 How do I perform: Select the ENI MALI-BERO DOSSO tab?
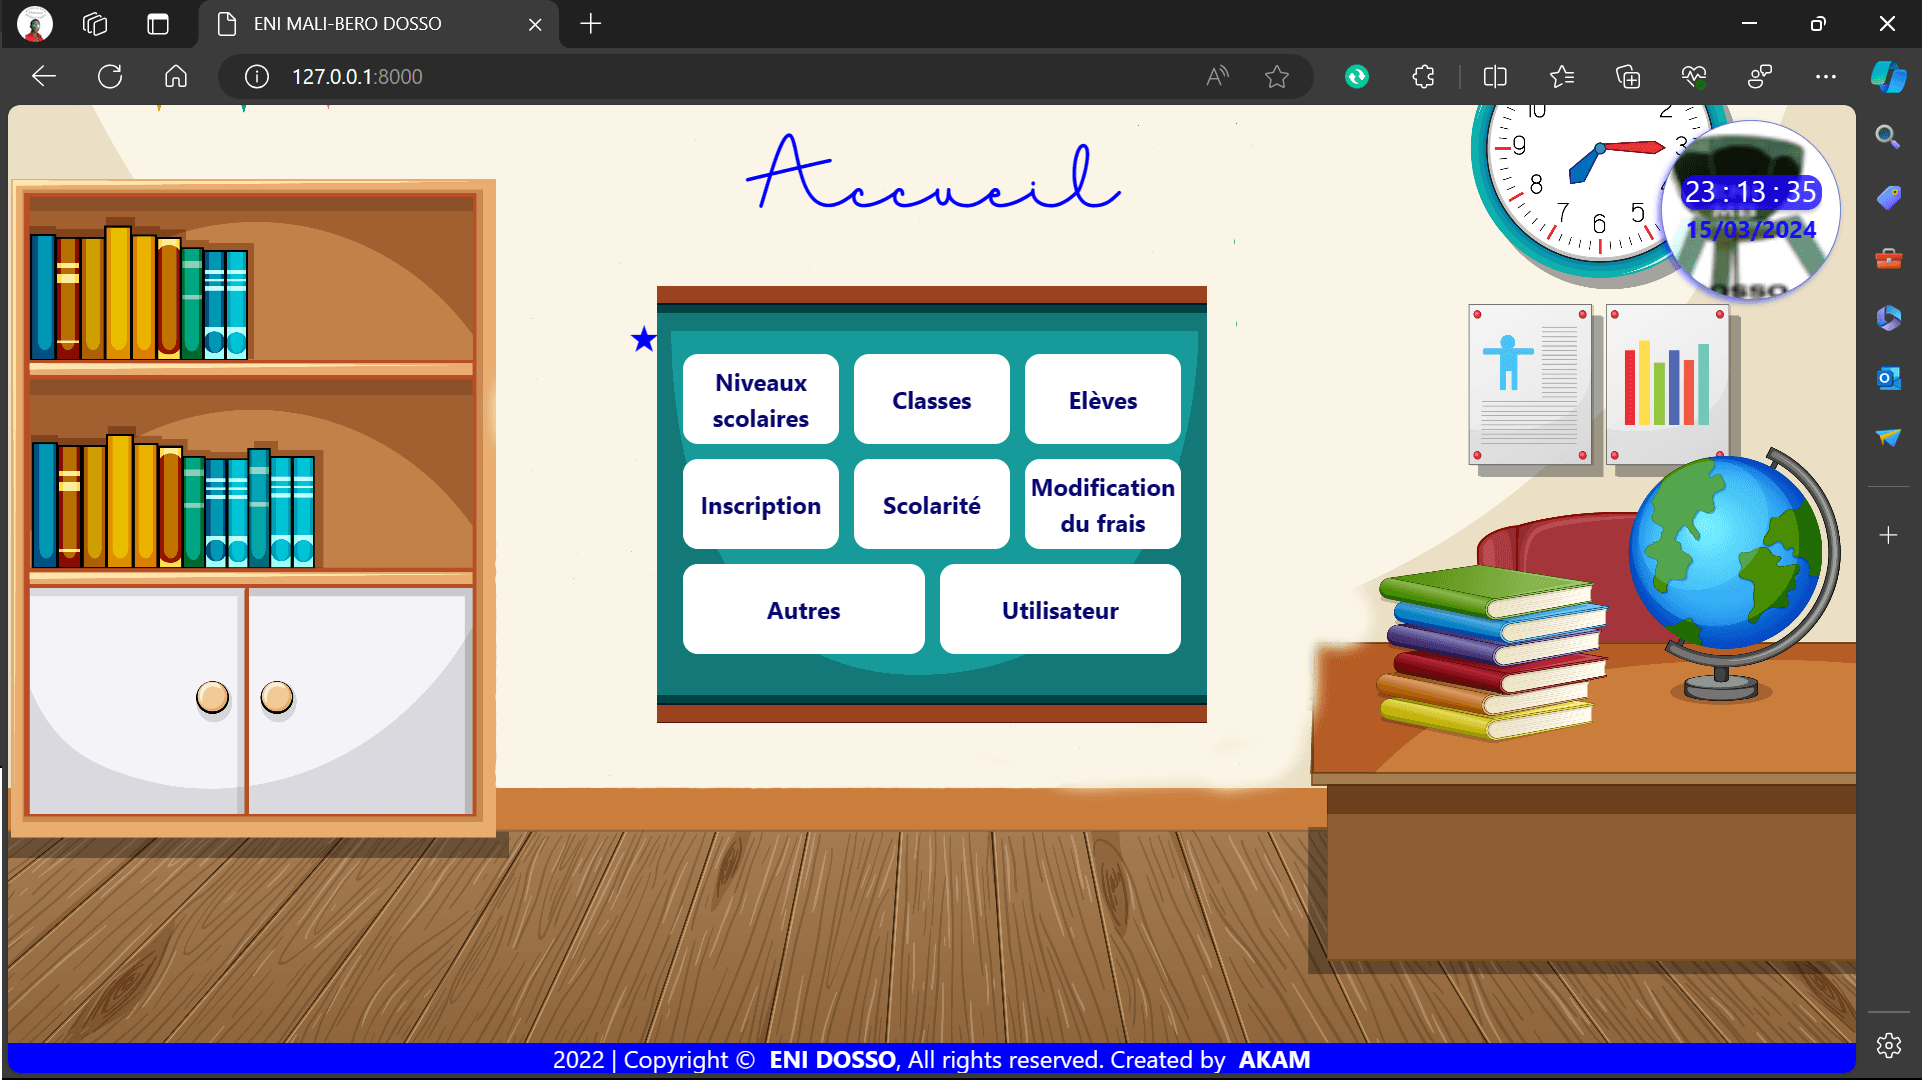pos(379,24)
